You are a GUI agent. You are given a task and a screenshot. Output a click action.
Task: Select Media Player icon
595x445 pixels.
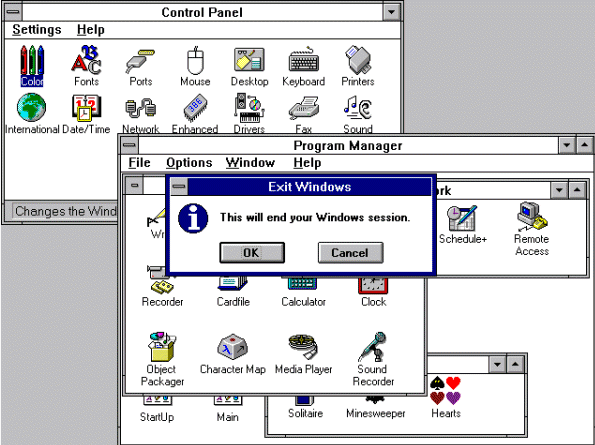tap(304, 354)
